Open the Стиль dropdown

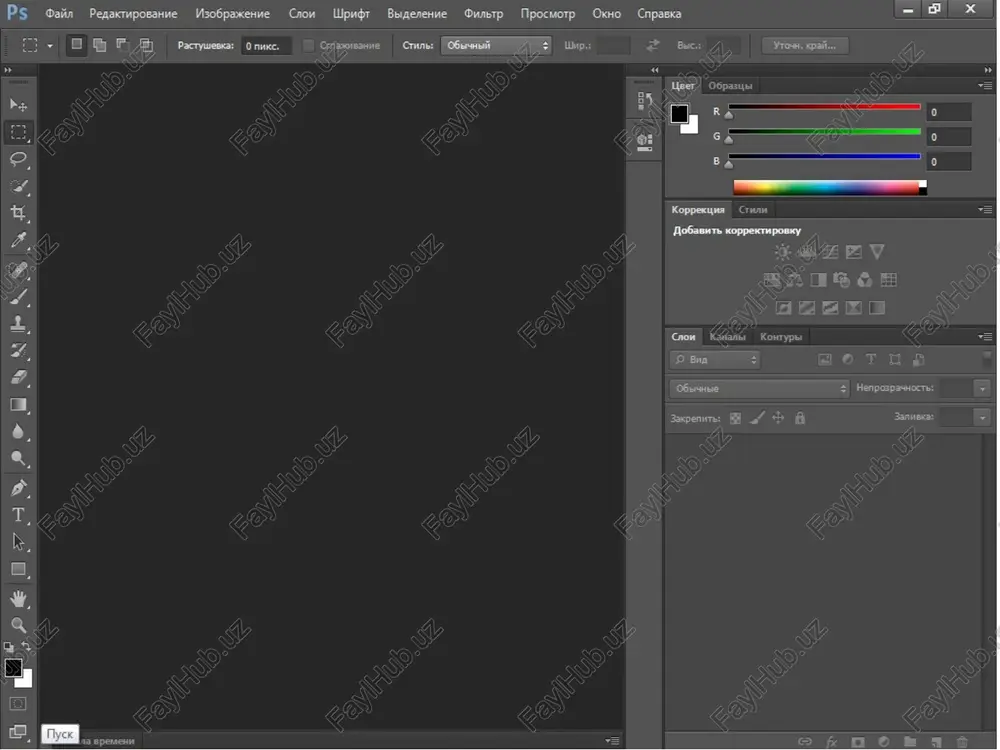point(496,45)
